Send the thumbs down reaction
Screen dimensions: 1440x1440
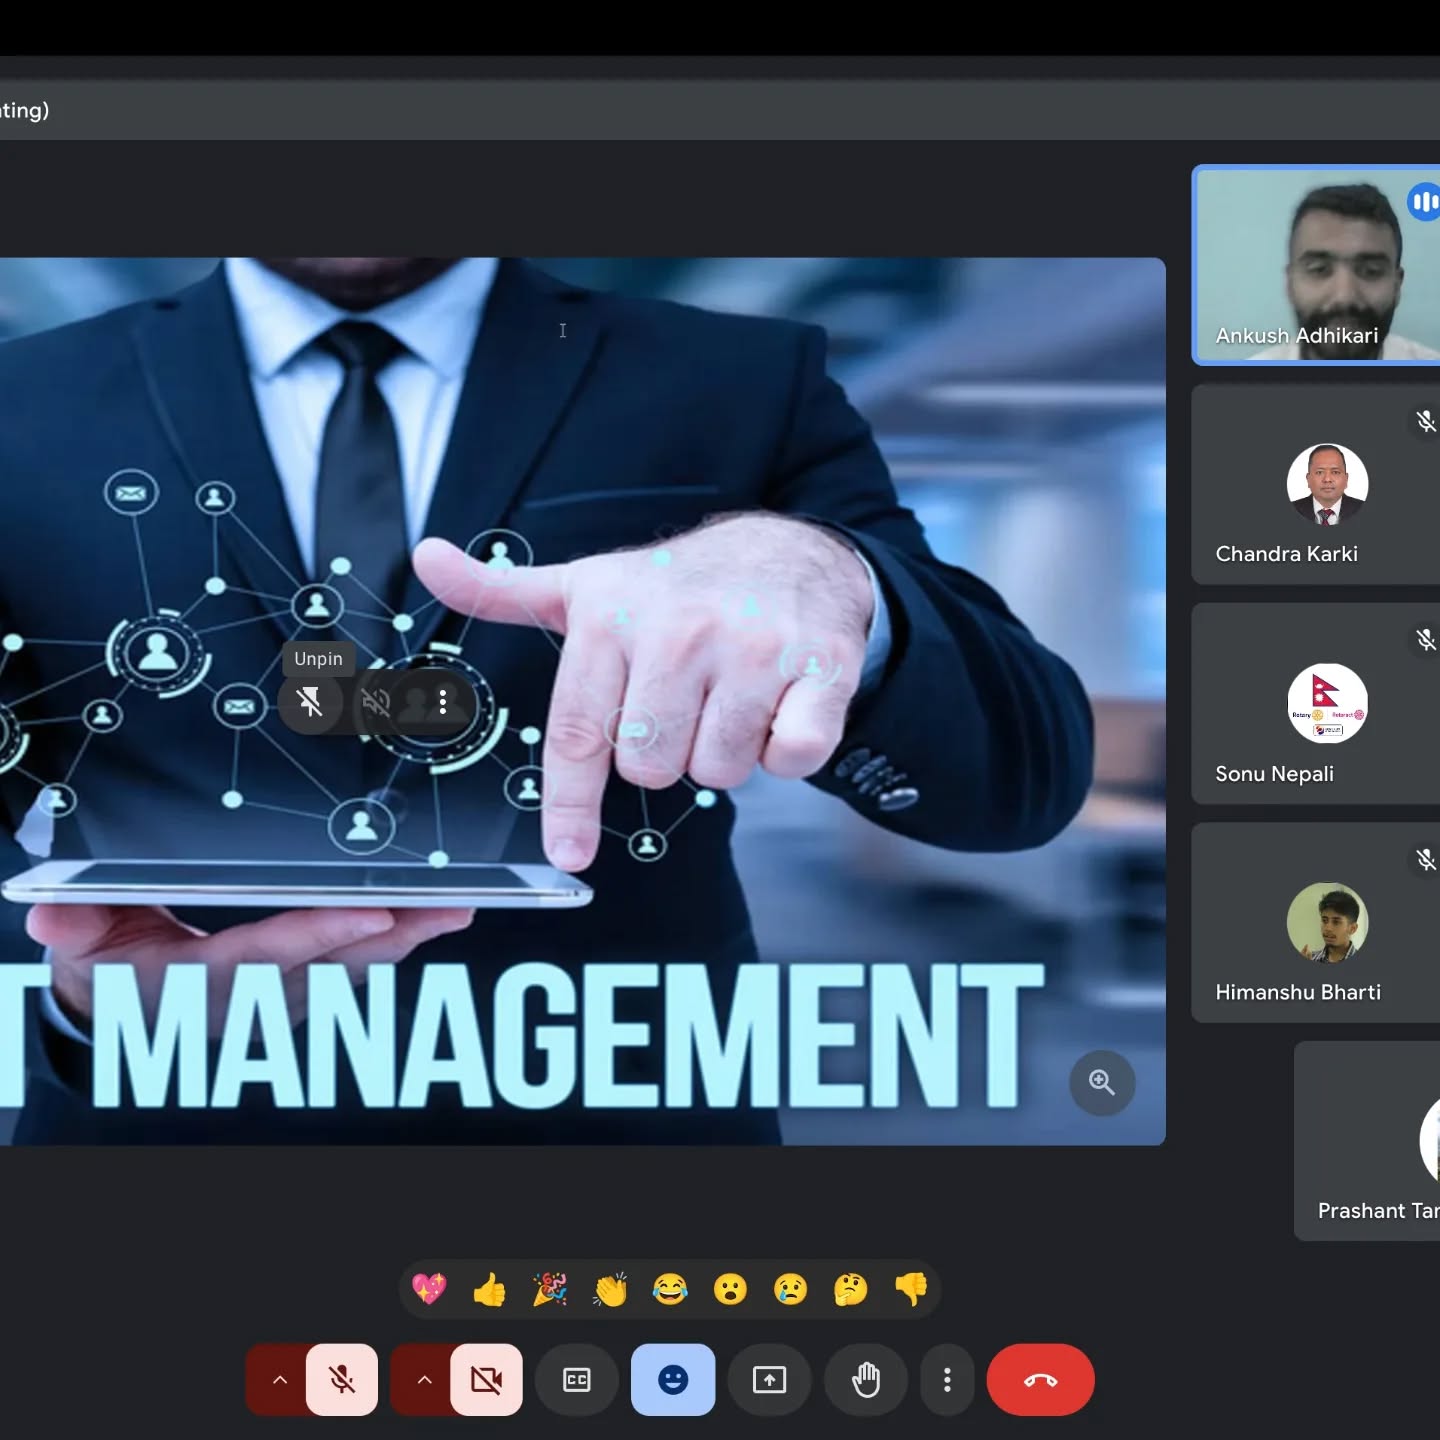pyautogui.click(x=911, y=1289)
